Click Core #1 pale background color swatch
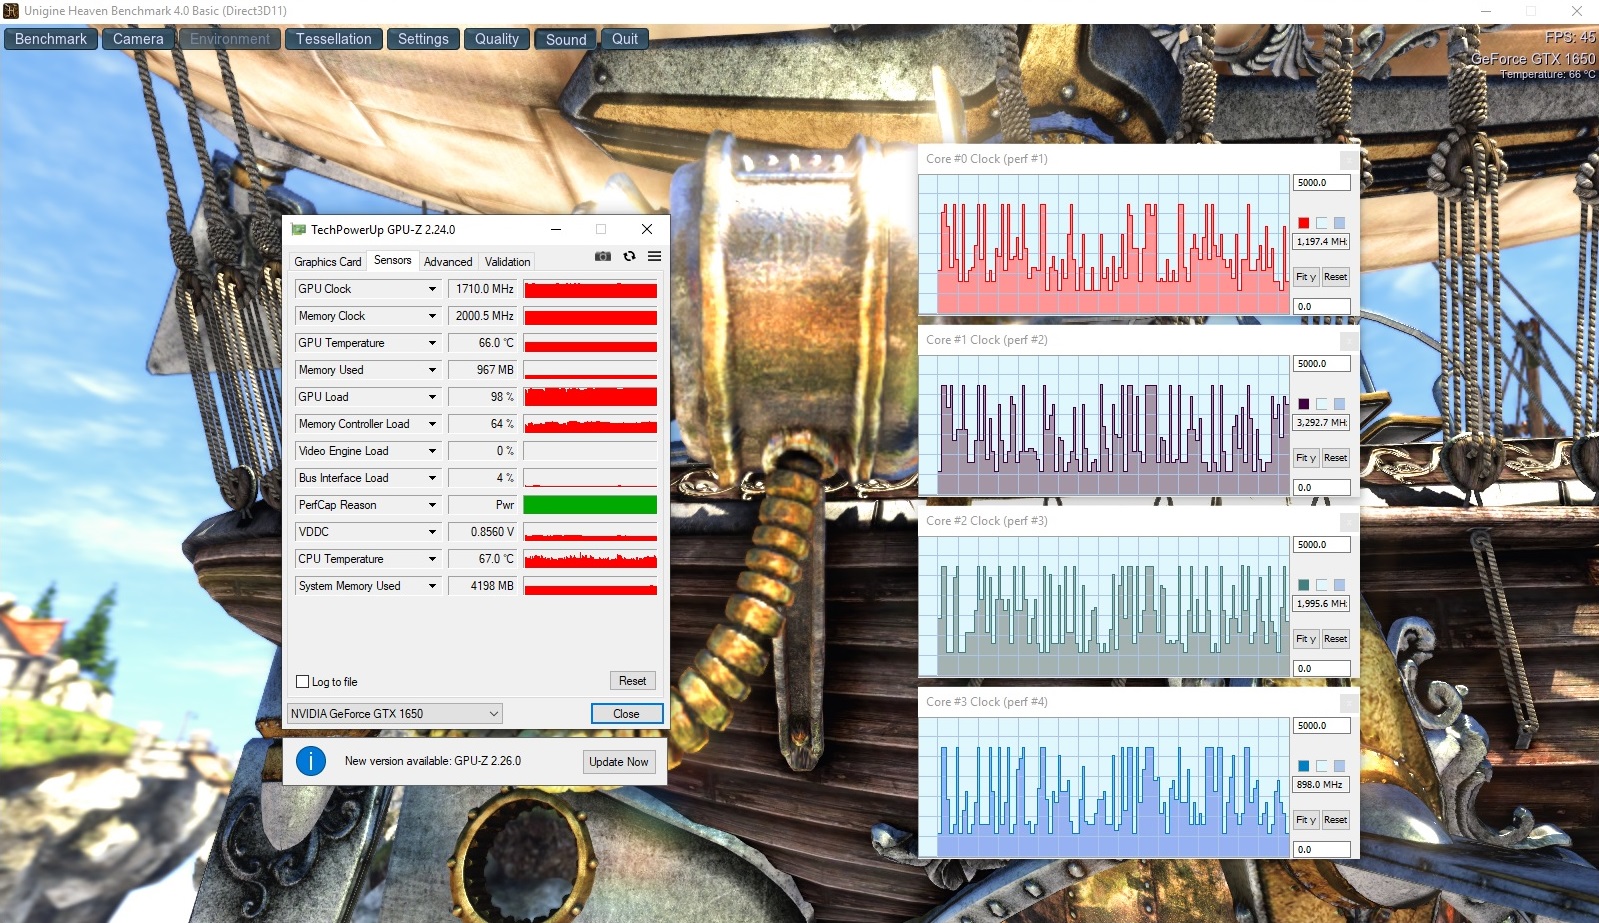This screenshot has height=923, width=1599. tap(1322, 404)
